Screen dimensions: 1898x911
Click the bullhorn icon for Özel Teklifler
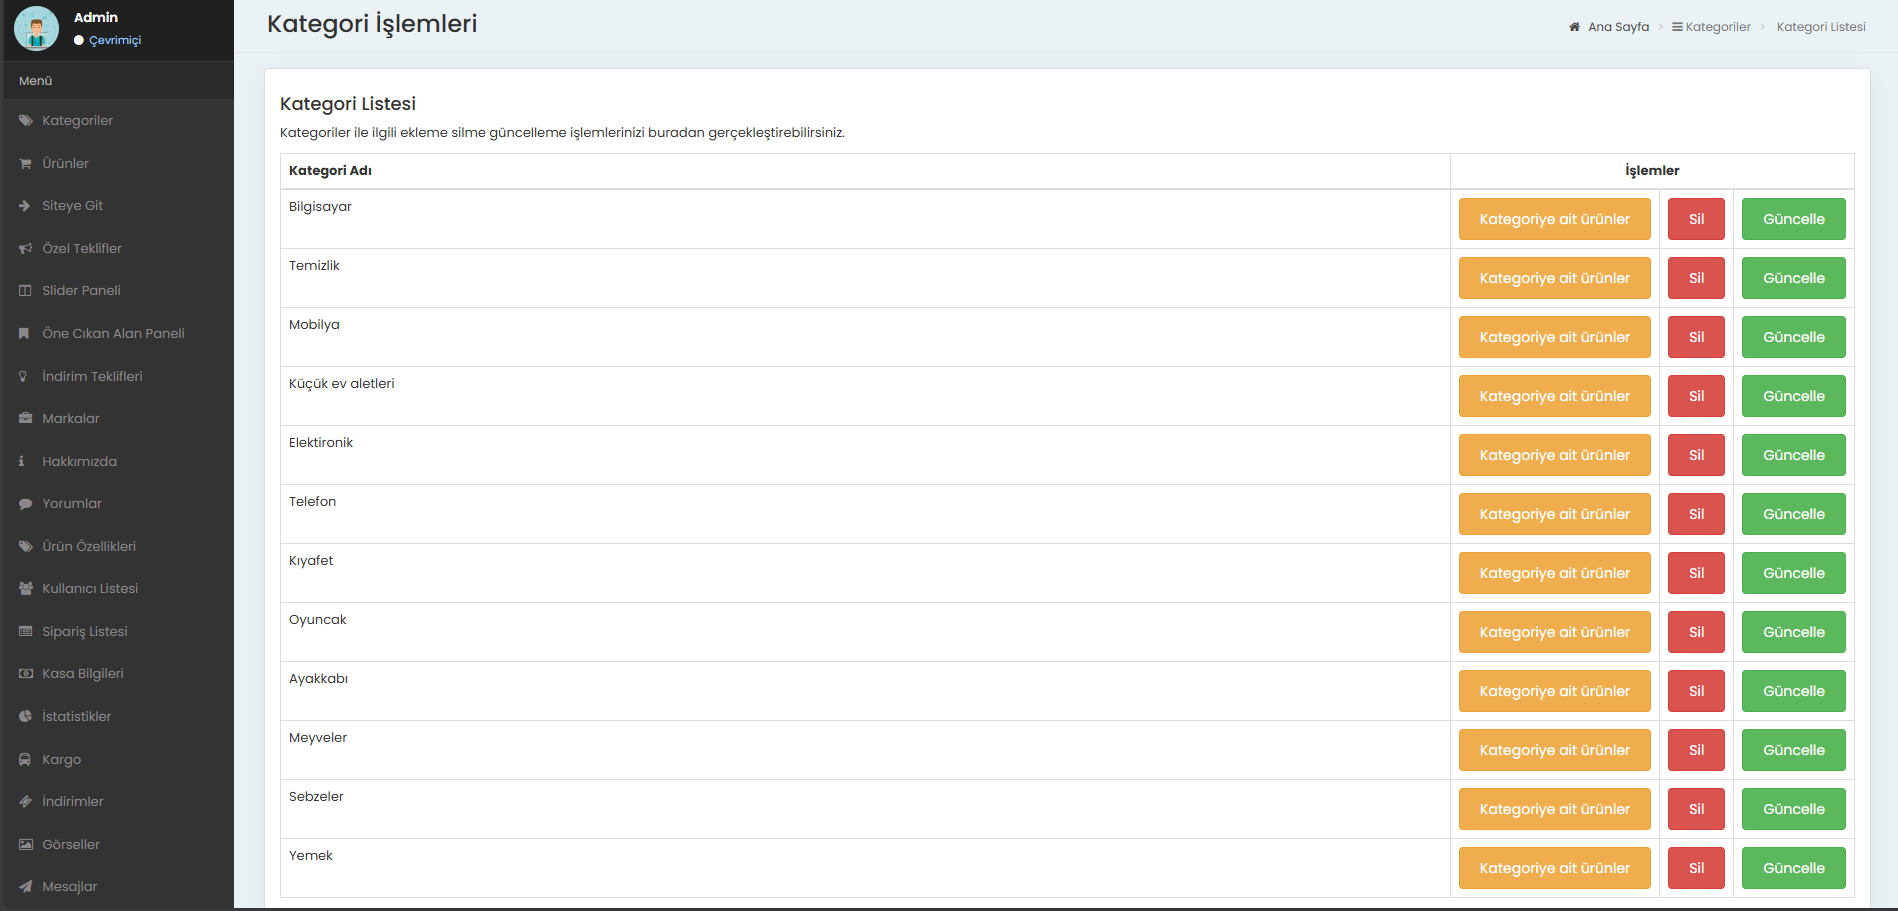pyautogui.click(x=26, y=249)
